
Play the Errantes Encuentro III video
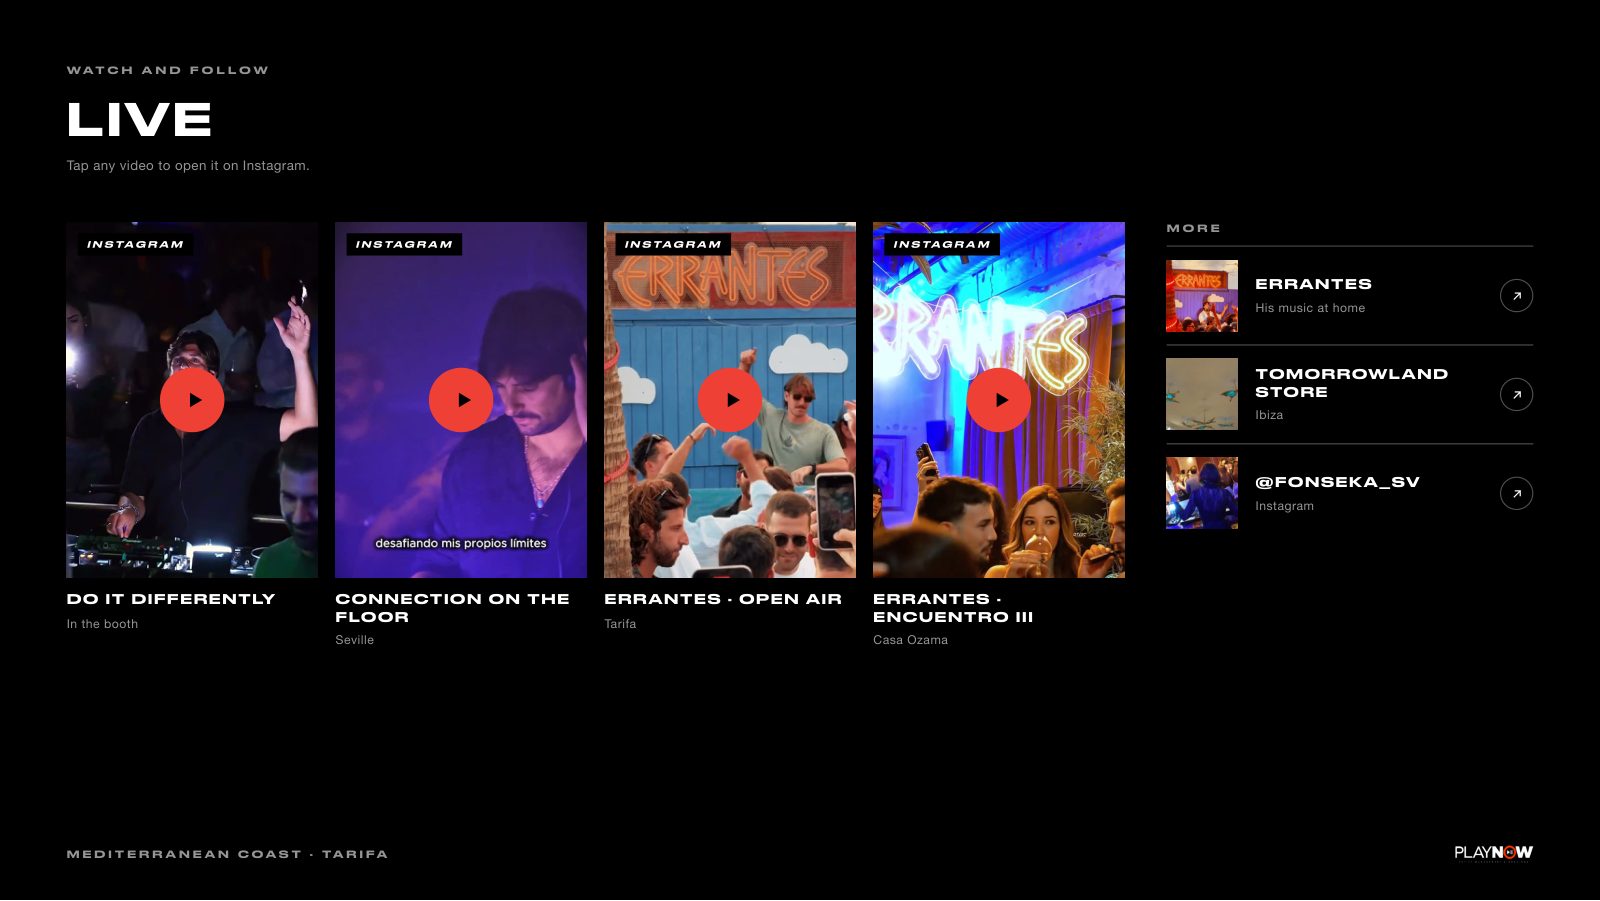[999, 400]
